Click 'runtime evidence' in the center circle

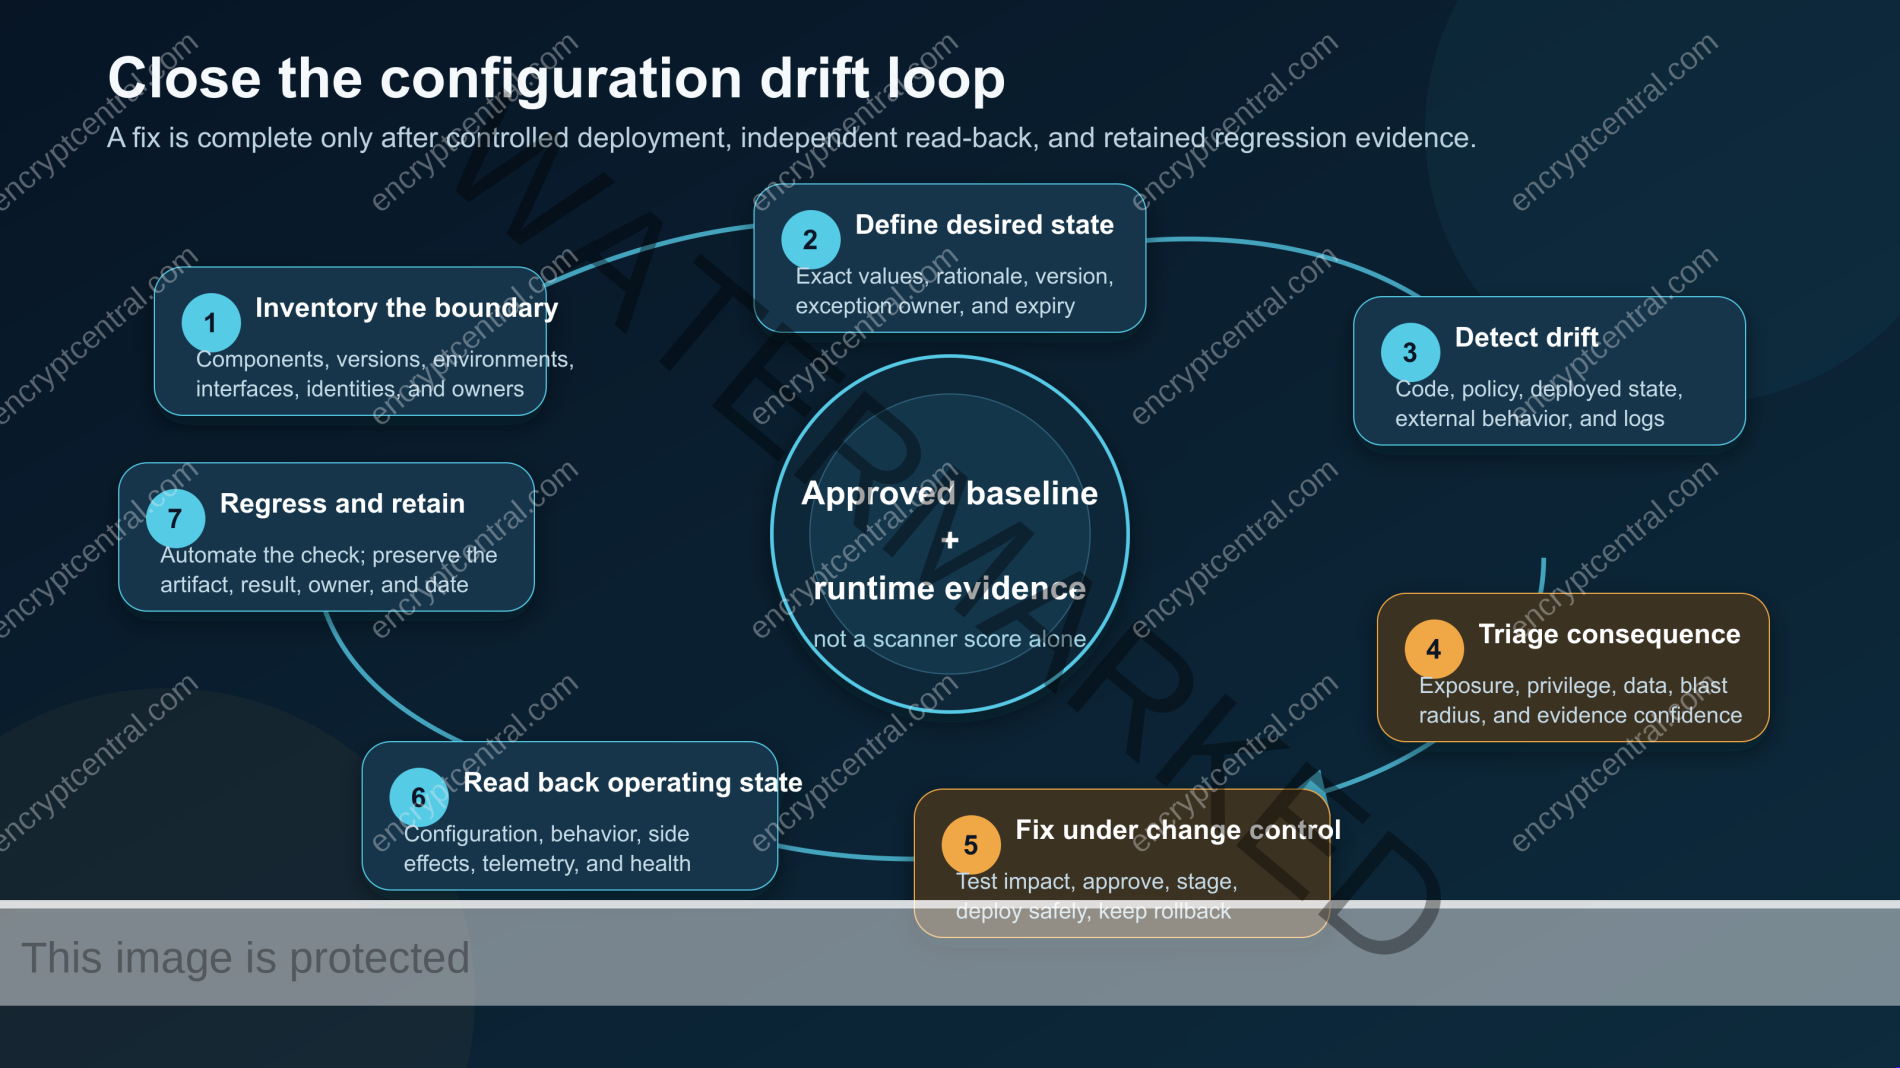click(950, 589)
